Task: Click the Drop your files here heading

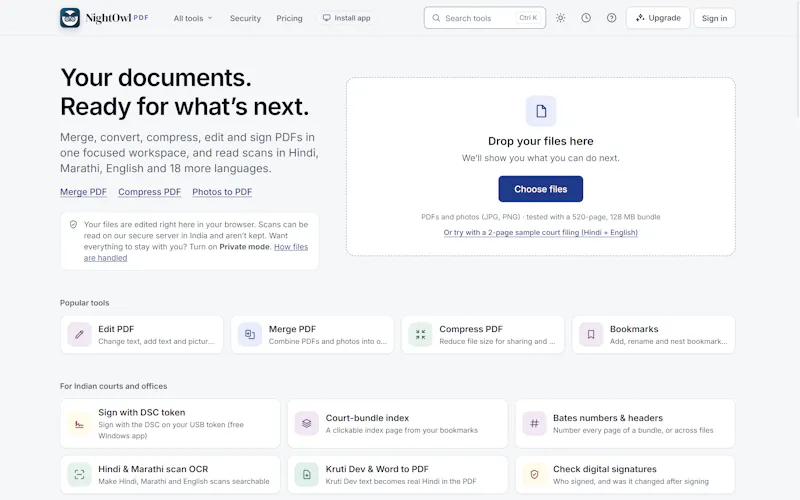Action: [x=541, y=141]
